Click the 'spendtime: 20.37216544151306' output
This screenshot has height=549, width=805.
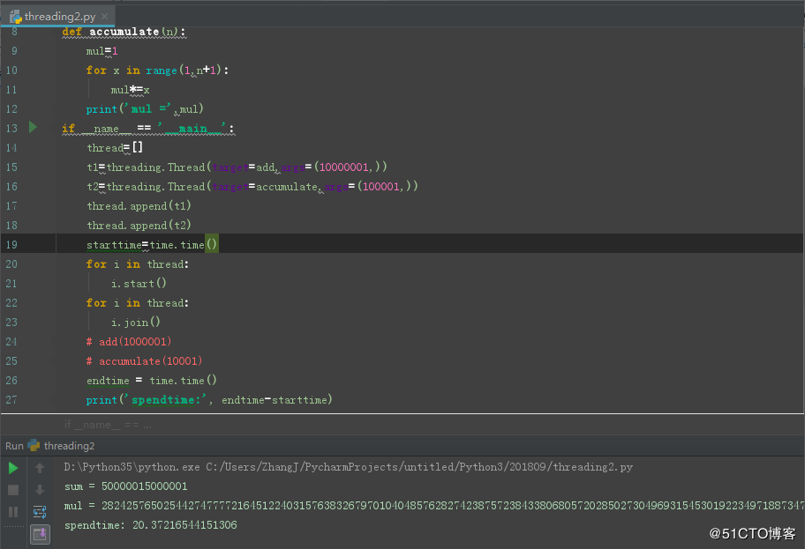point(151,525)
